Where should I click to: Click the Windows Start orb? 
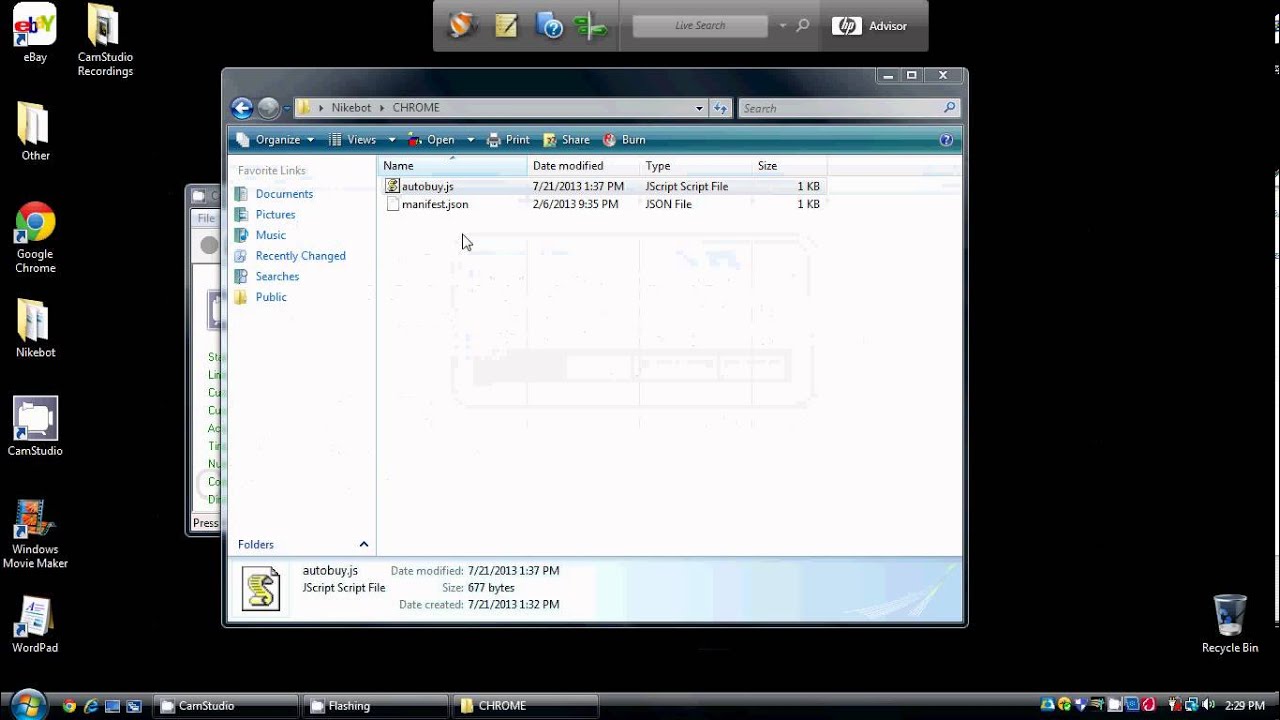pyautogui.click(x=28, y=705)
